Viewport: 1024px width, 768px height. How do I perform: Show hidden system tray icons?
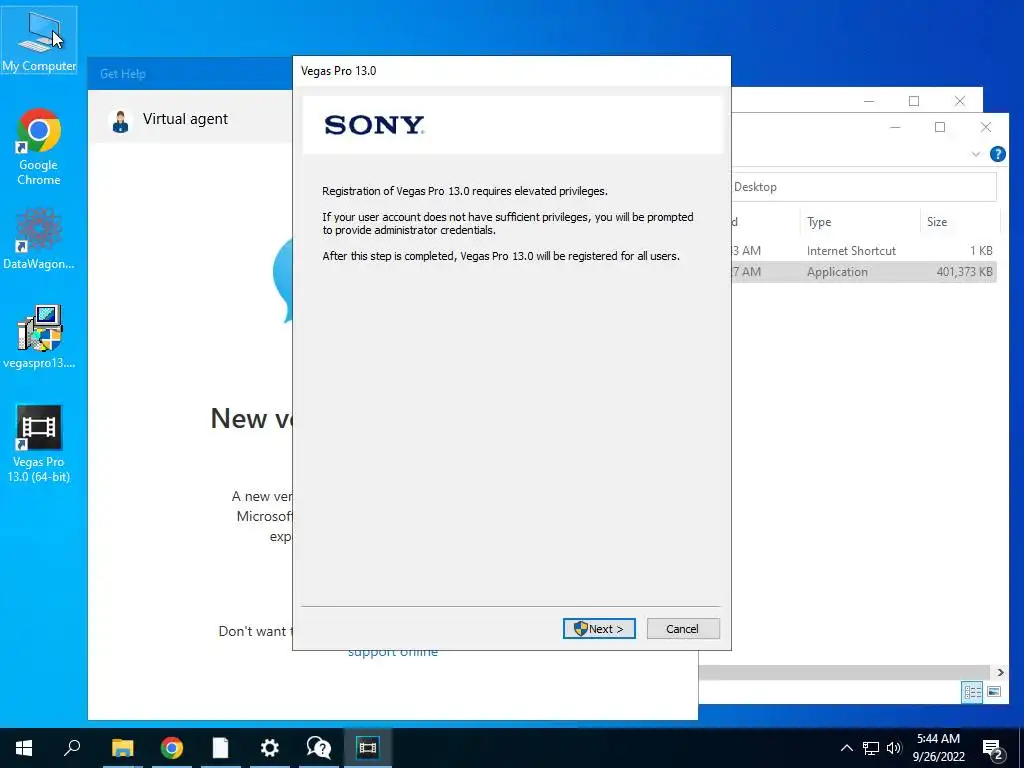tap(846, 748)
